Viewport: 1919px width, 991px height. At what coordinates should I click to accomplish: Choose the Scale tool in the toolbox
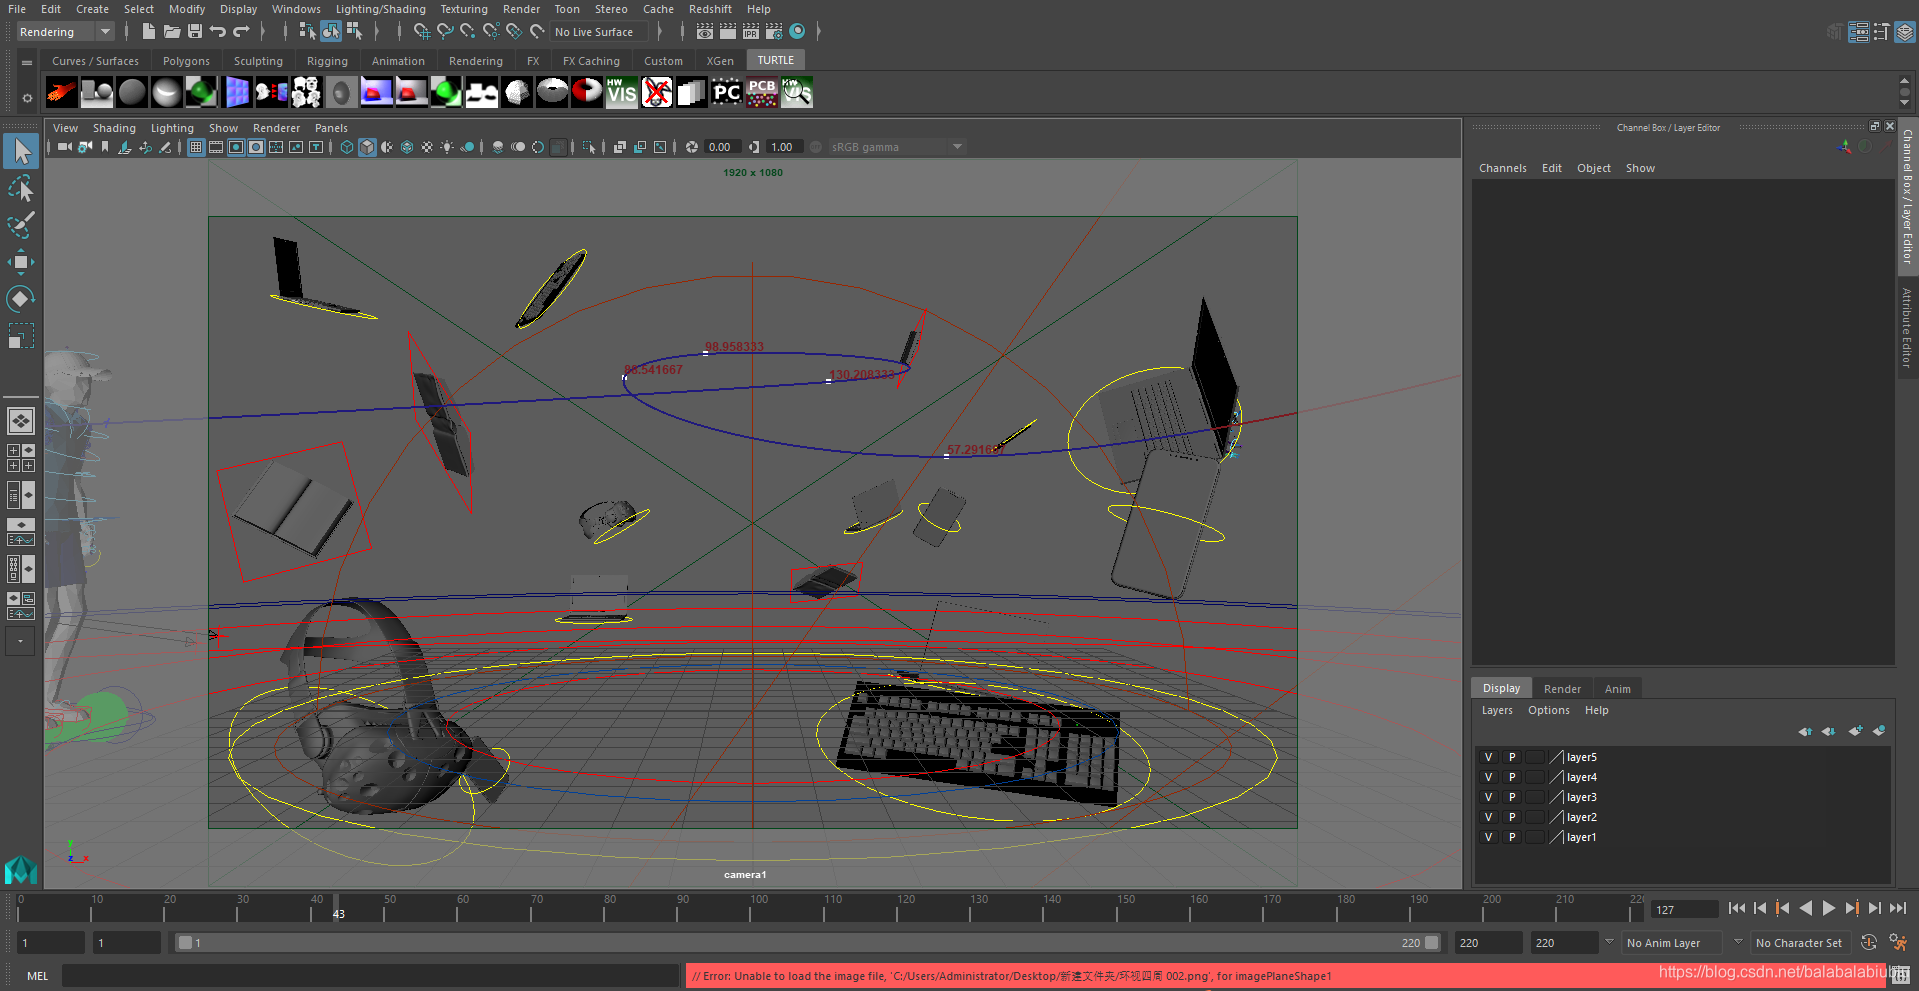click(x=21, y=336)
